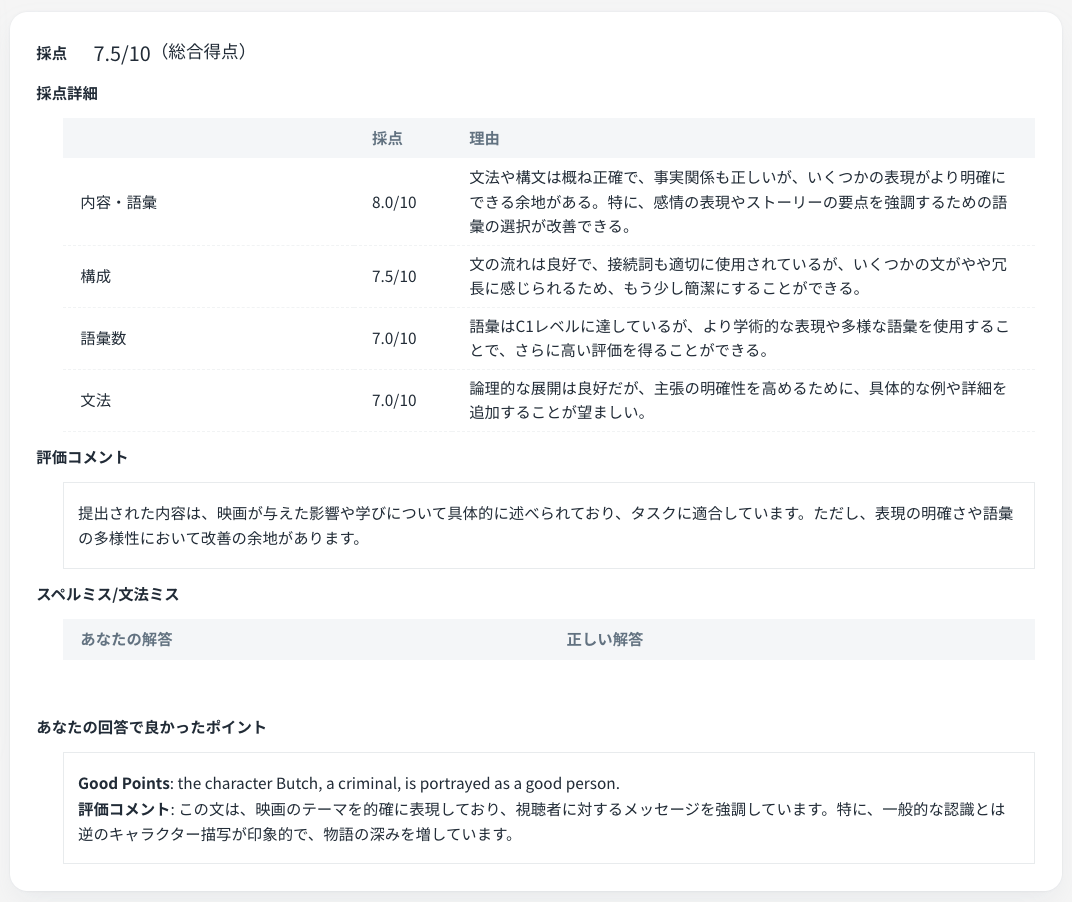The image size is (1072, 902).
Task: Click the reason text for 内容・語彙
Action: click(737, 202)
